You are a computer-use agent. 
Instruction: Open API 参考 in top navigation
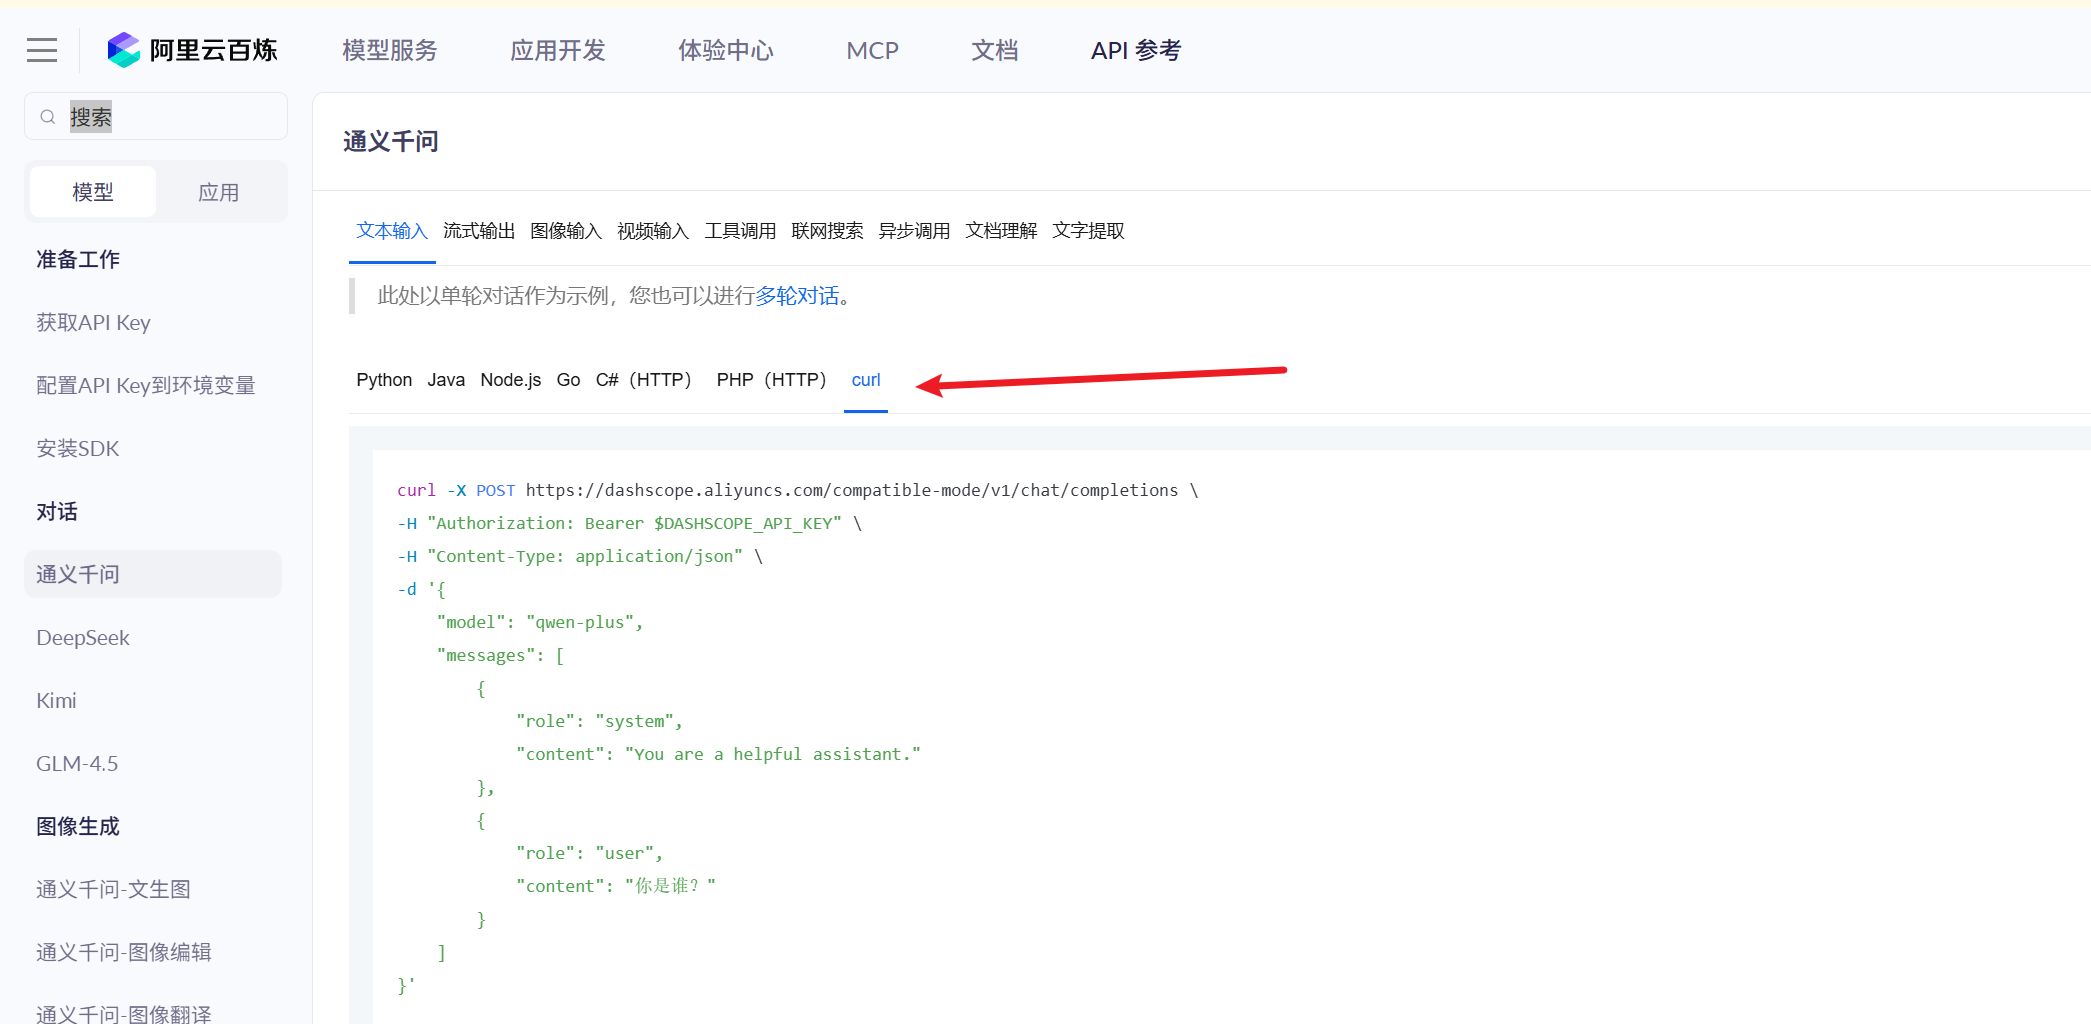click(1136, 50)
